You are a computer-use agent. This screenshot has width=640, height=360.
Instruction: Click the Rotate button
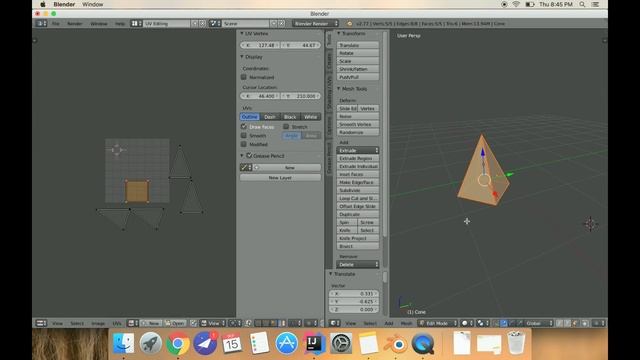coord(358,53)
